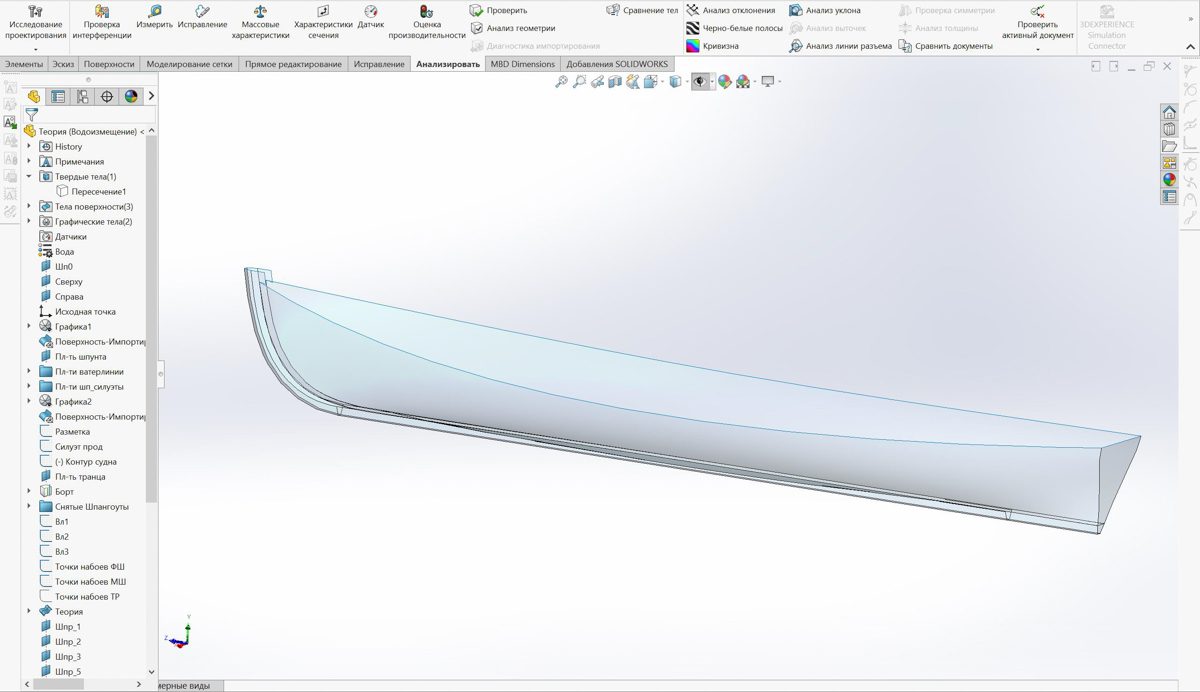This screenshot has height=692, width=1200.
Task: Click the Curvature analysis icon
Action: pos(694,46)
